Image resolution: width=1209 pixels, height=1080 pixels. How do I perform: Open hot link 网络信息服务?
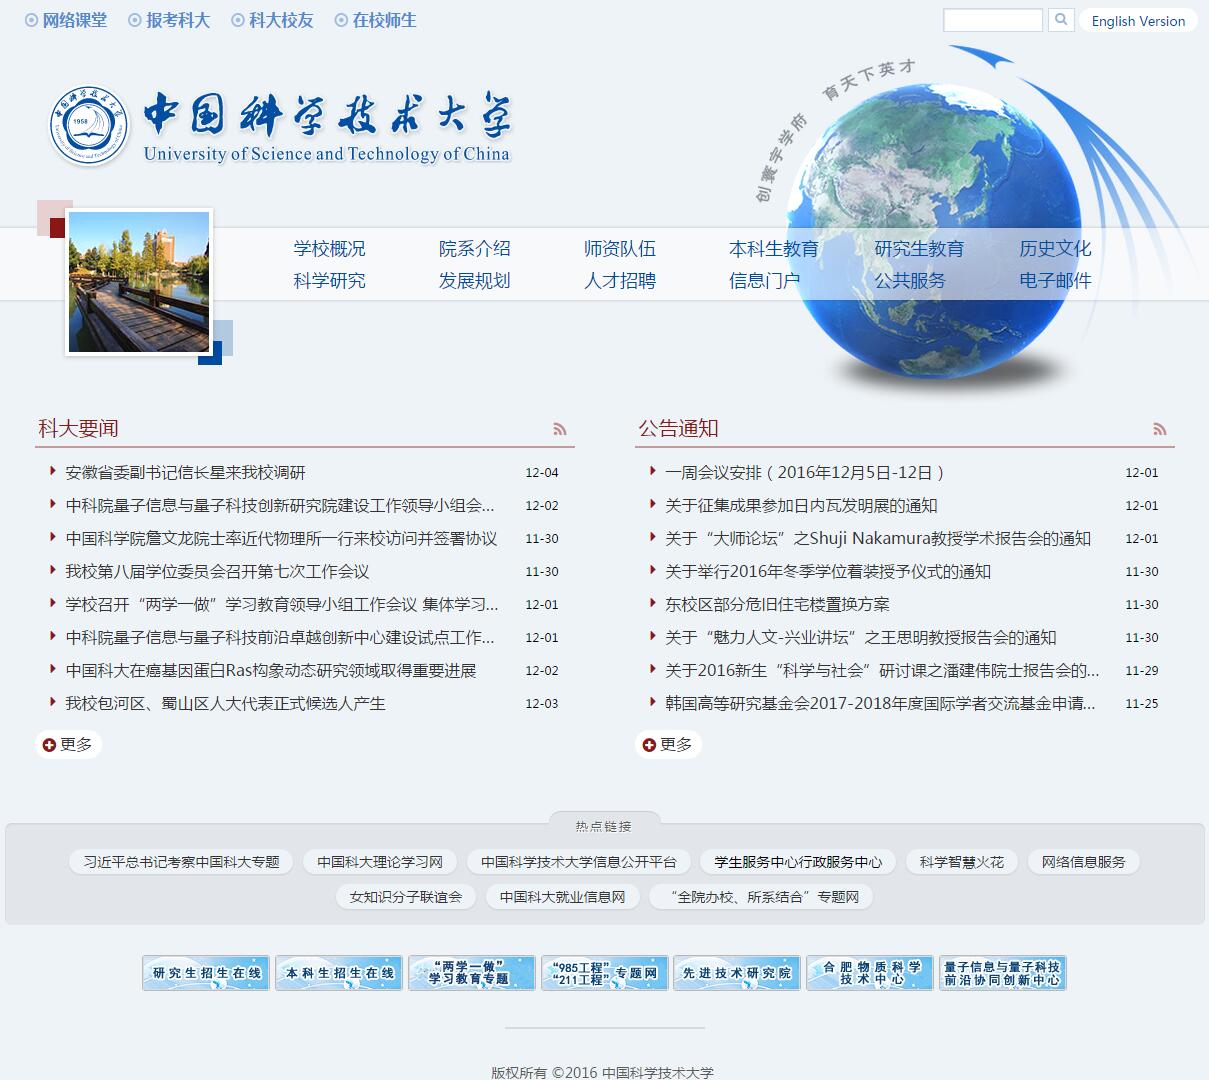(x=1084, y=862)
